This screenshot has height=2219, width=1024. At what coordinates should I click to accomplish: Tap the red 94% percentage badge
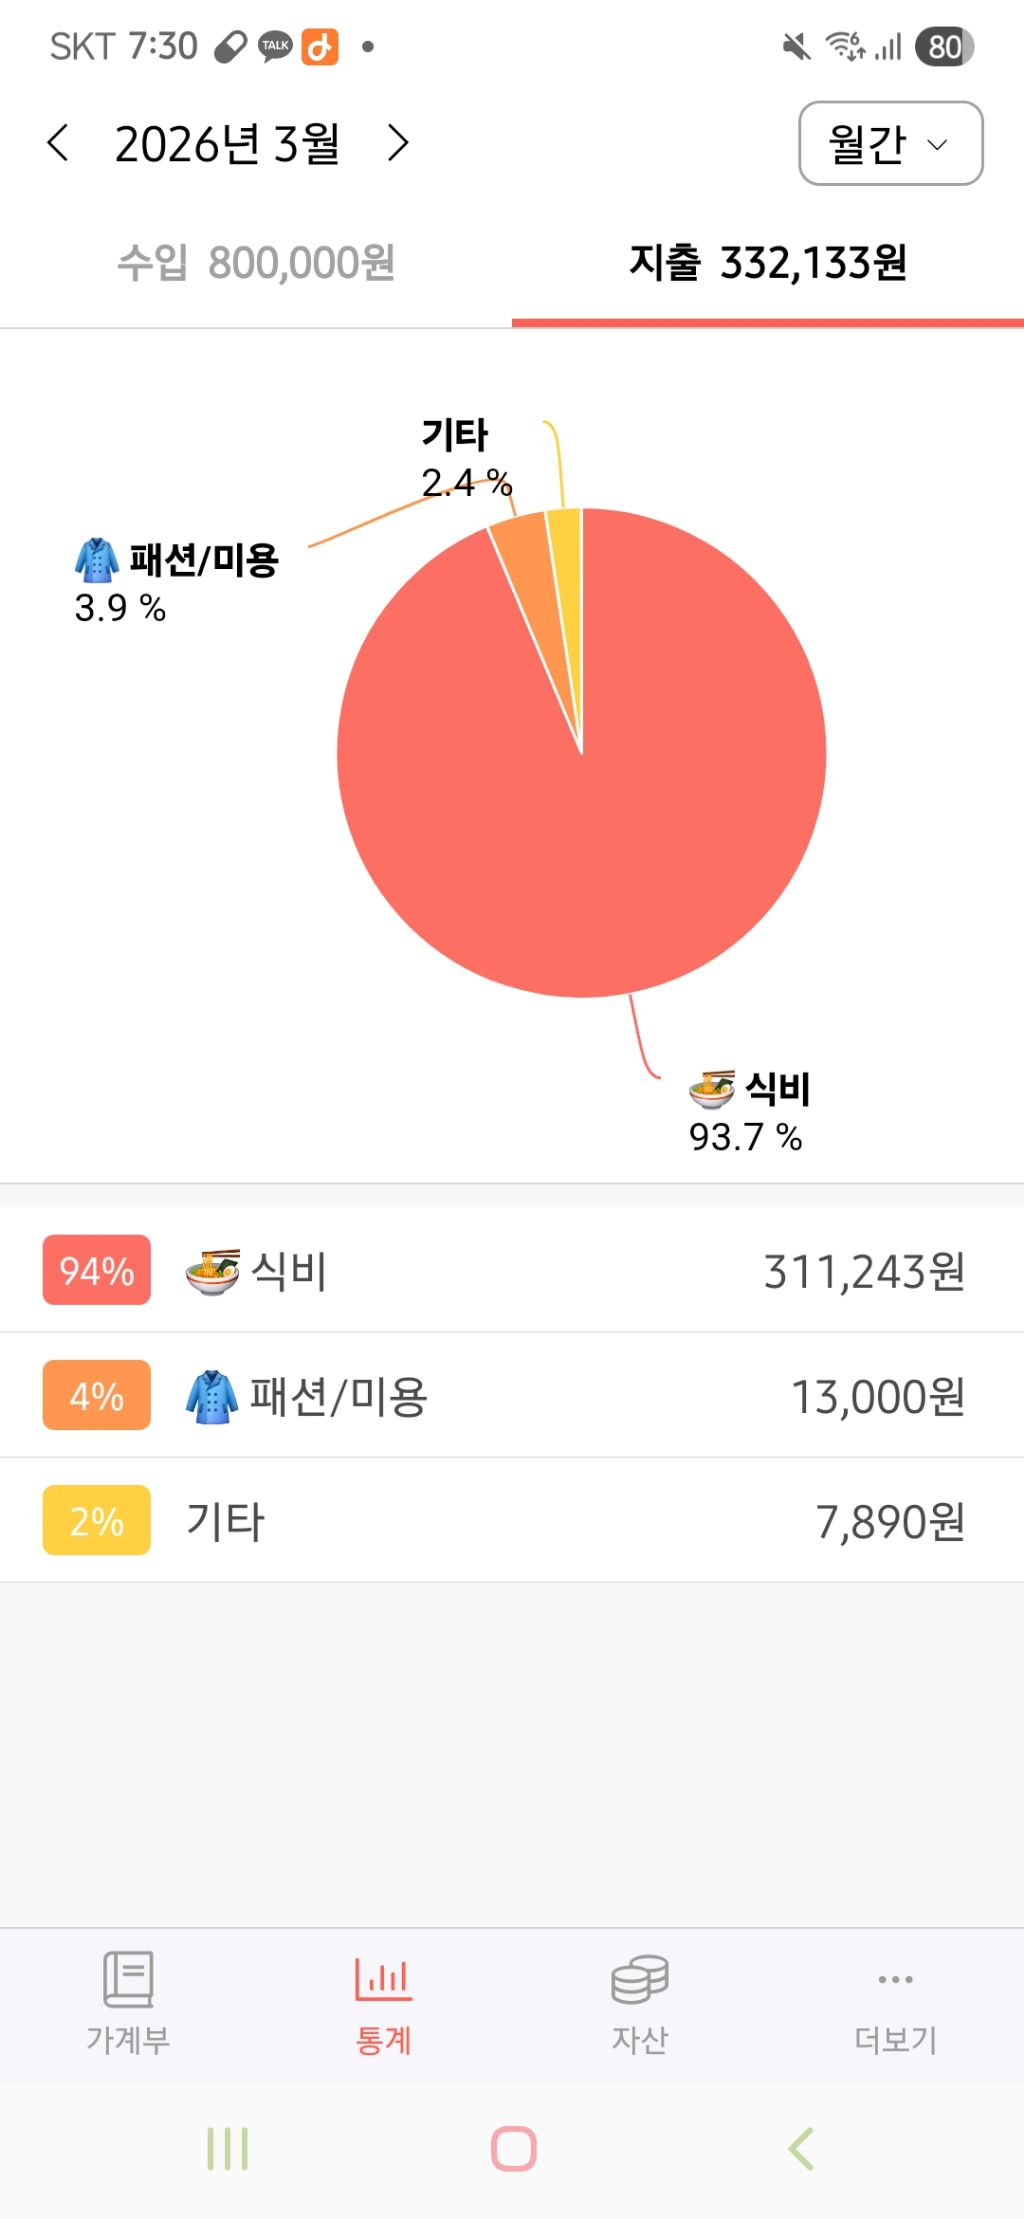click(96, 1270)
